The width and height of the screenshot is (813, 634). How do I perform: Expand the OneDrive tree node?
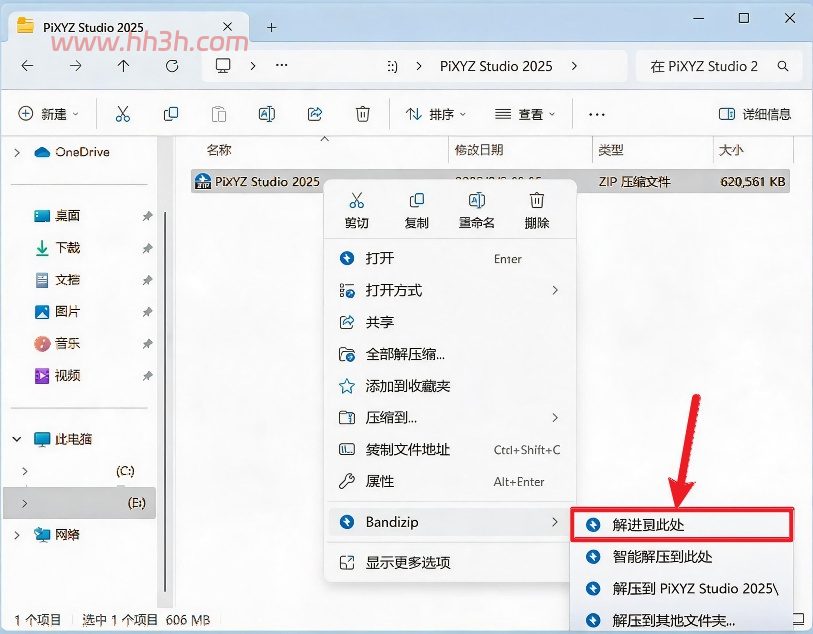coord(17,152)
